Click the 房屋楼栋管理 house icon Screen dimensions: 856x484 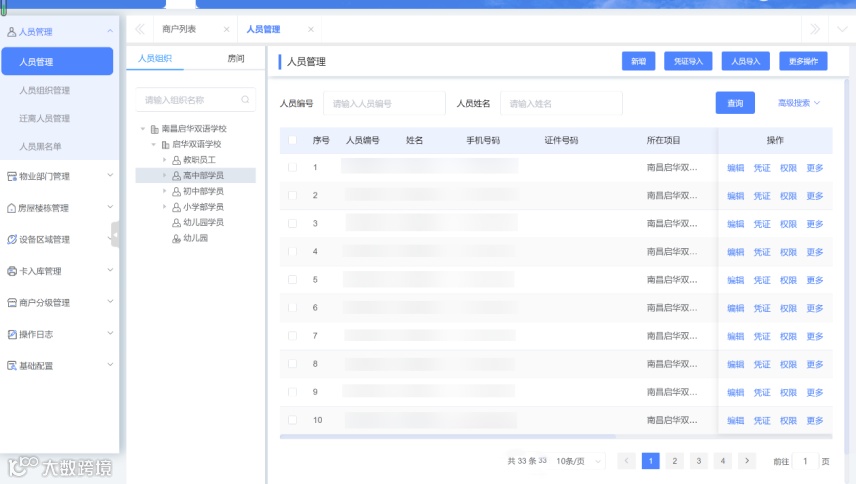click(x=11, y=208)
